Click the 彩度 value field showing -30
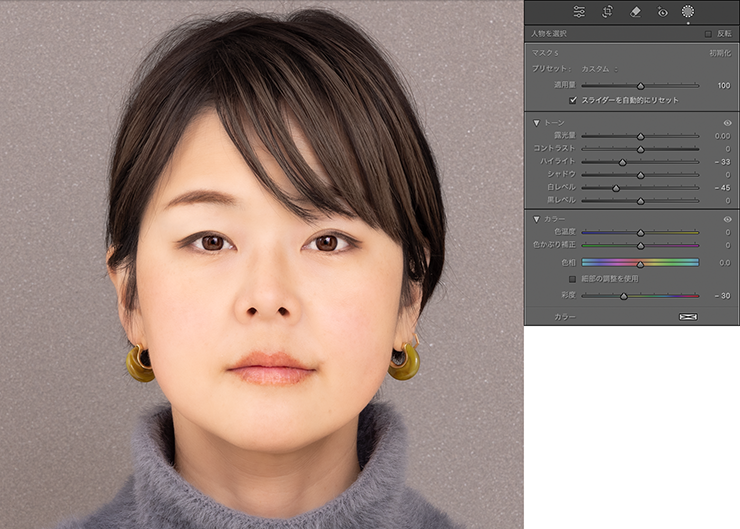This screenshot has width=740, height=529. [722, 296]
